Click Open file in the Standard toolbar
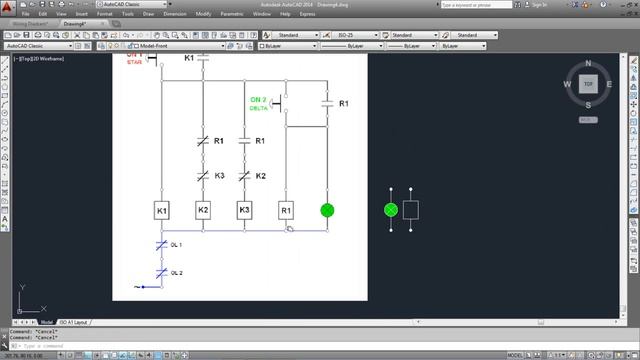This screenshot has height=360, width=640. click(x=17, y=36)
